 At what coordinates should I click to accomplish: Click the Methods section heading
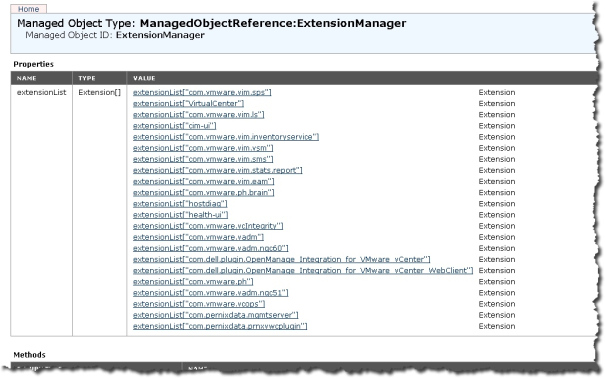(x=29, y=355)
